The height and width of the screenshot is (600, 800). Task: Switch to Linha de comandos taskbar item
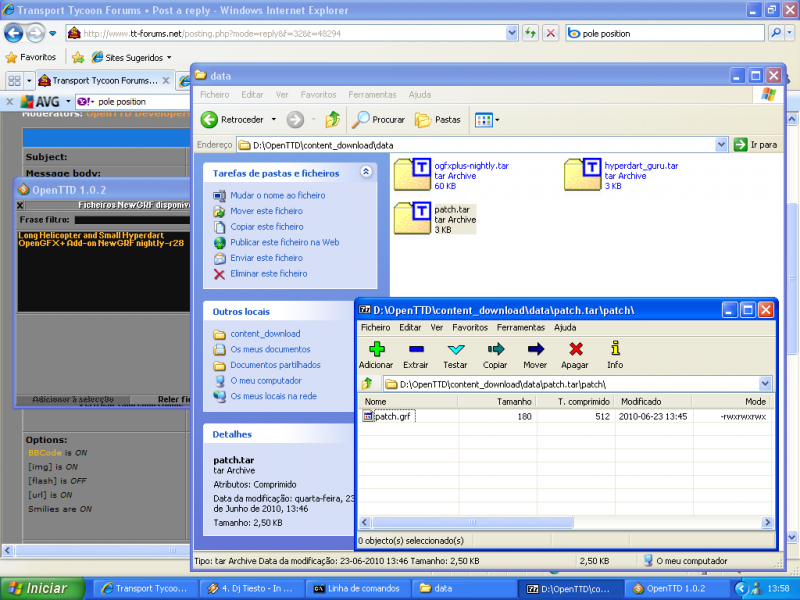pyautogui.click(x=356, y=588)
